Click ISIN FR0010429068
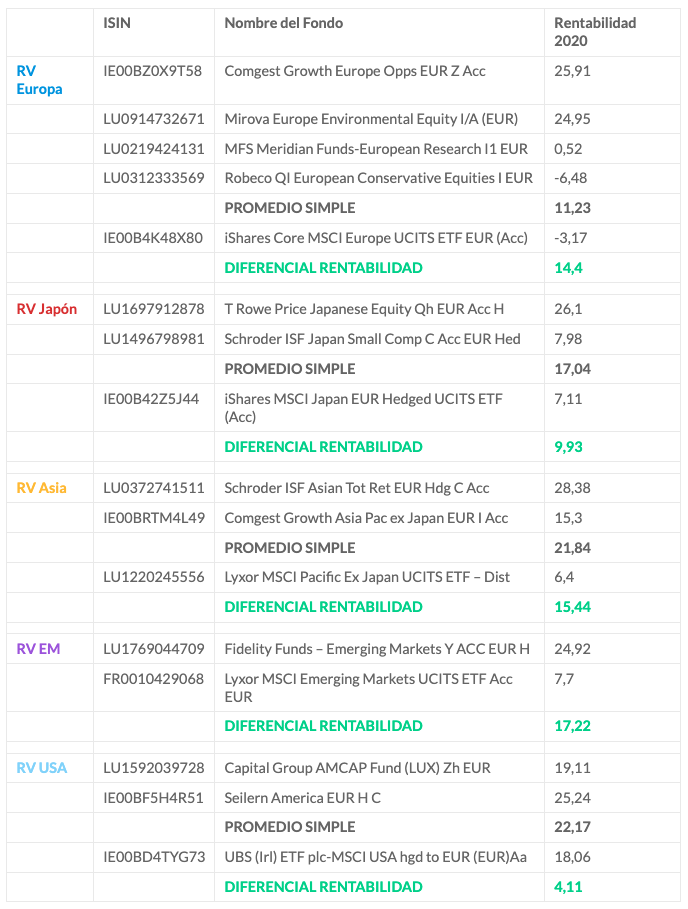 tap(154, 679)
